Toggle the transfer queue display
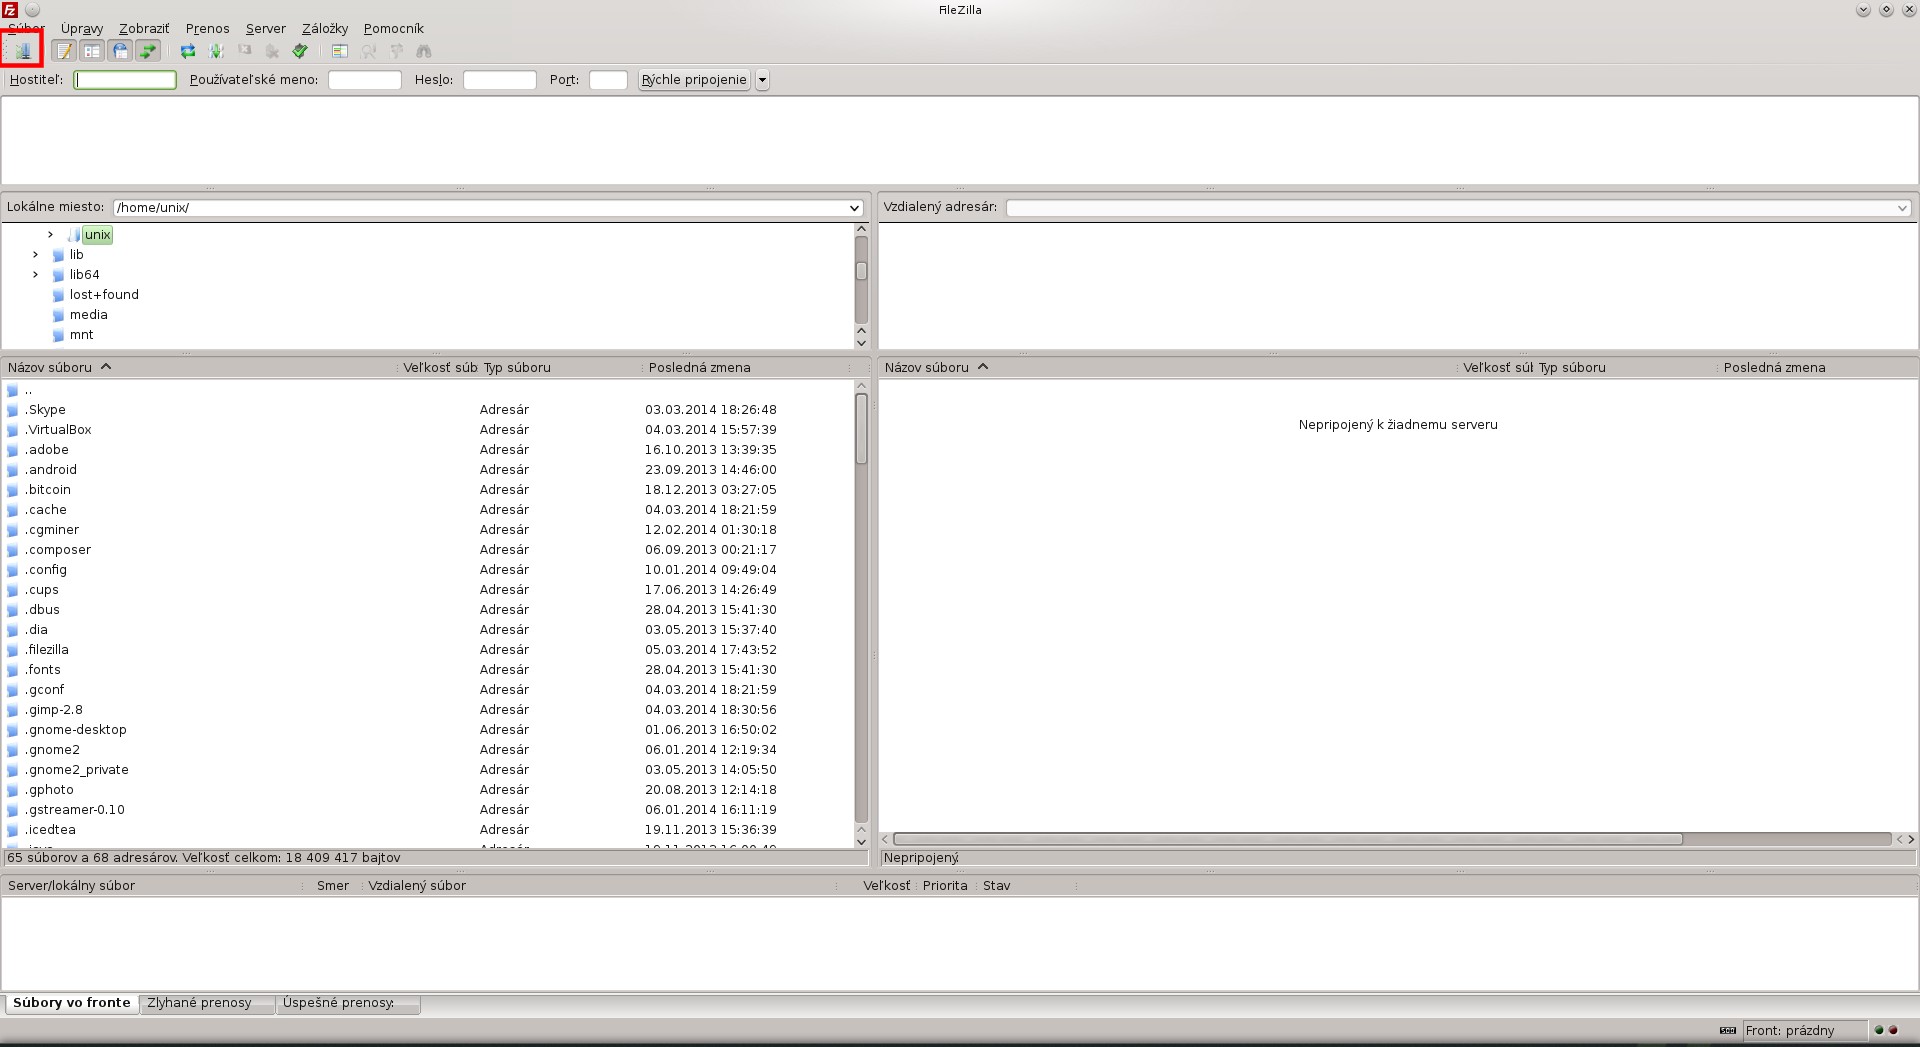The width and height of the screenshot is (1920, 1047). (x=148, y=50)
